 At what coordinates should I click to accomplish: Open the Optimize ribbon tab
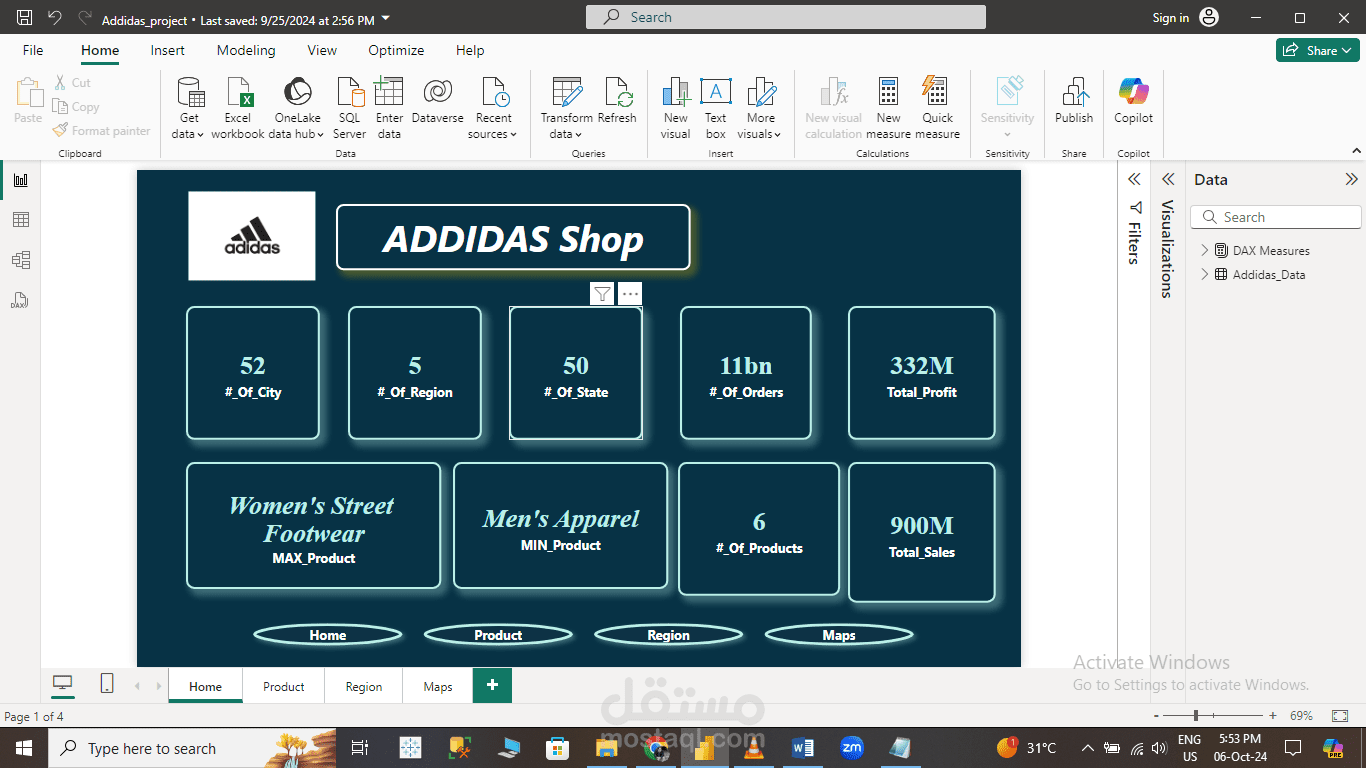[x=396, y=50]
